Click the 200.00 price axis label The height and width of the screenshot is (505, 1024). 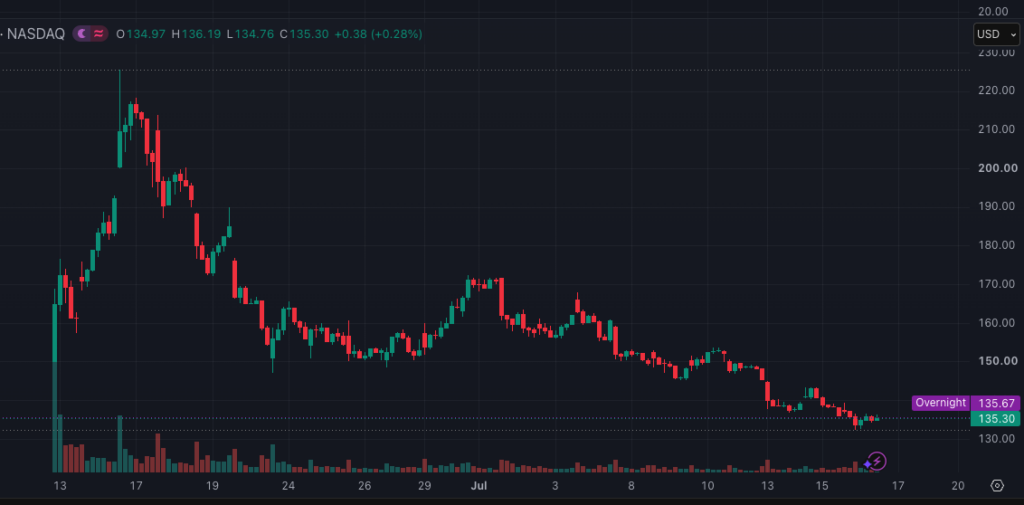click(997, 168)
